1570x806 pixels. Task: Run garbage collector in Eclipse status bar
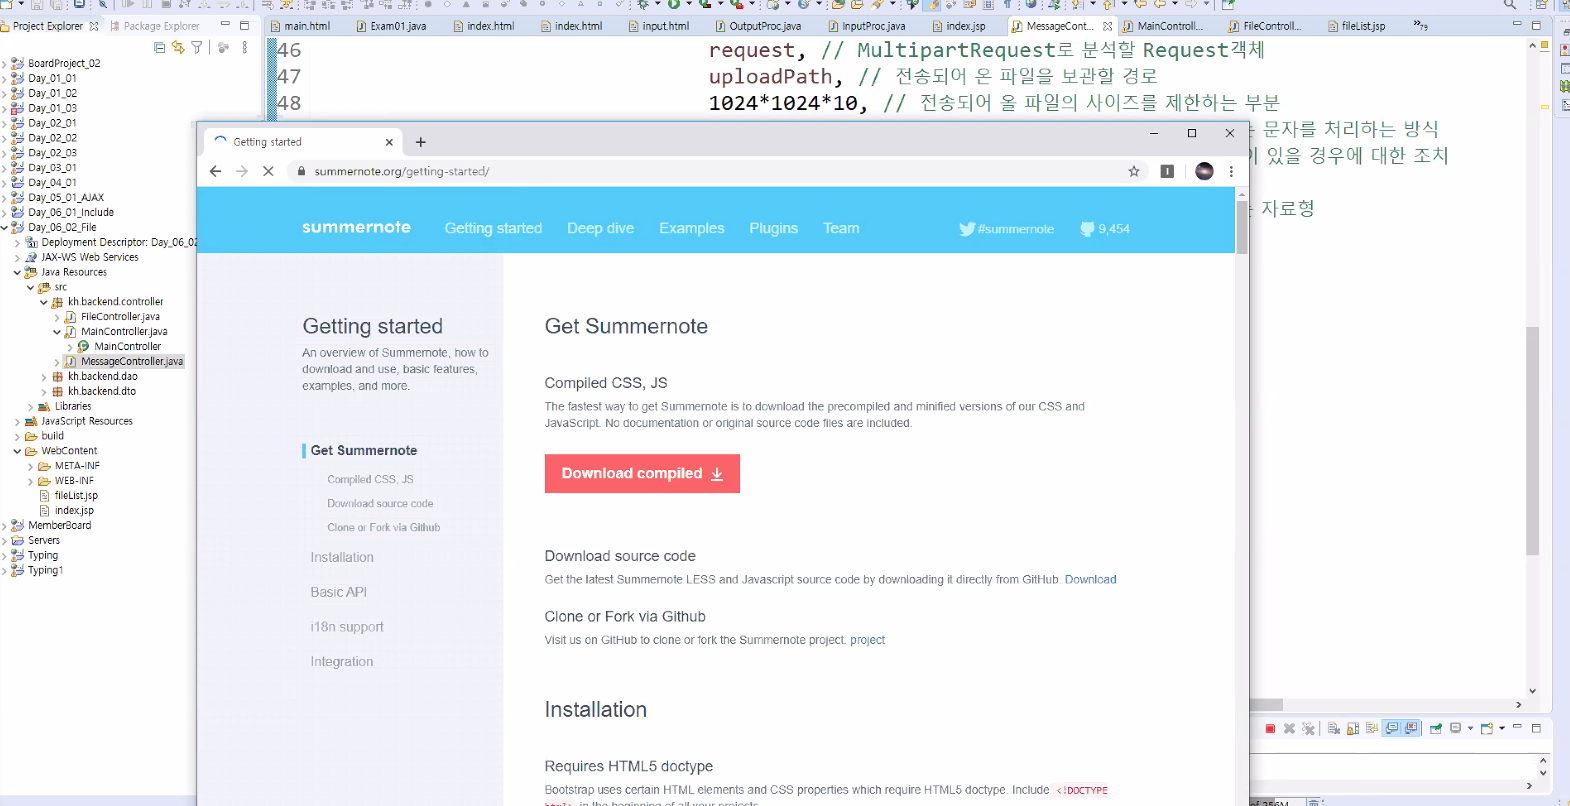[x=1315, y=802]
